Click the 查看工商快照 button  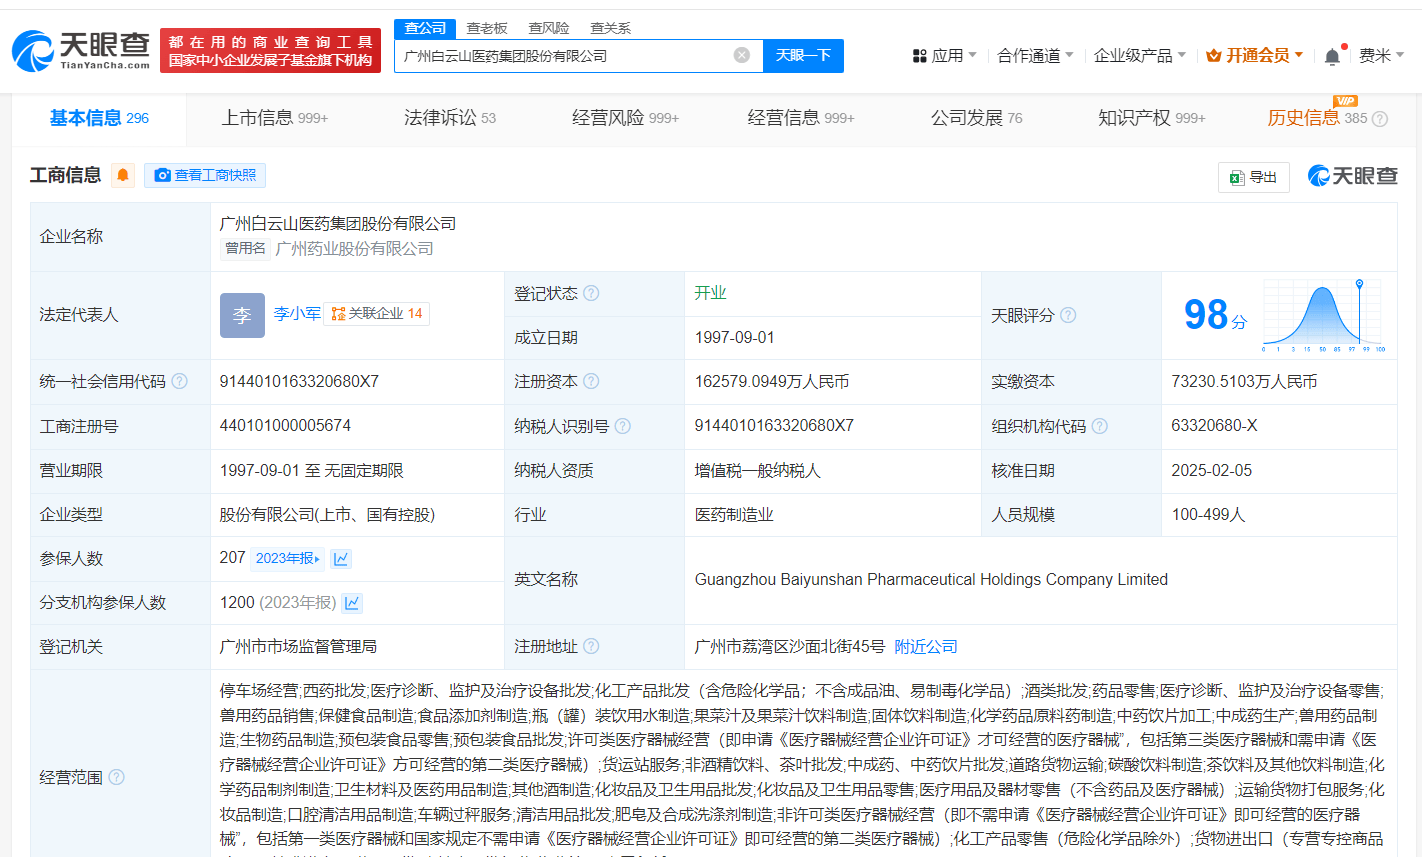205,175
